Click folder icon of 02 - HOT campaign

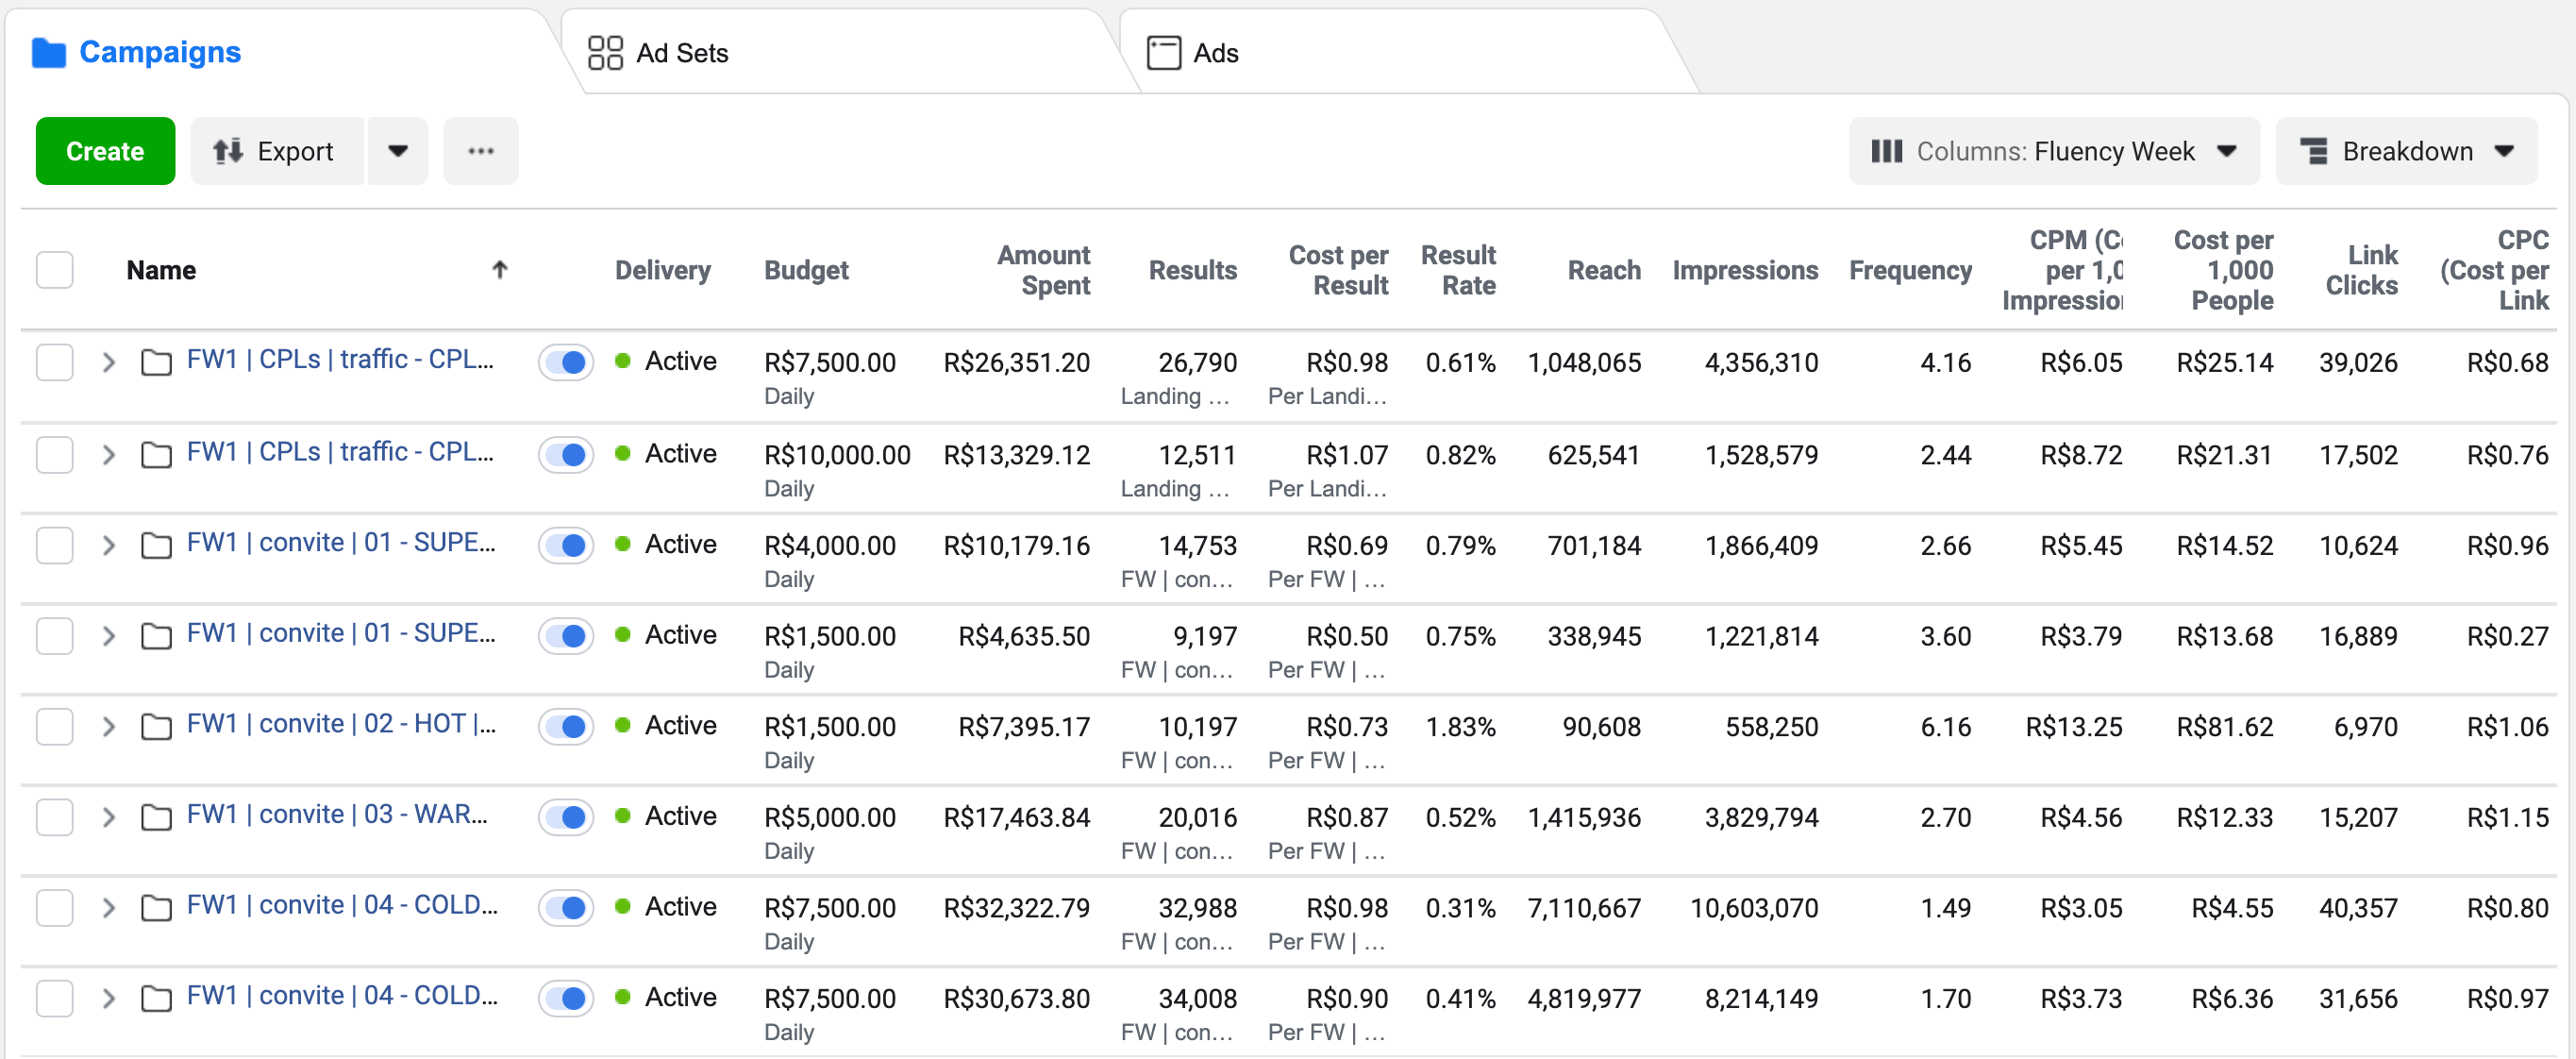(156, 726)
